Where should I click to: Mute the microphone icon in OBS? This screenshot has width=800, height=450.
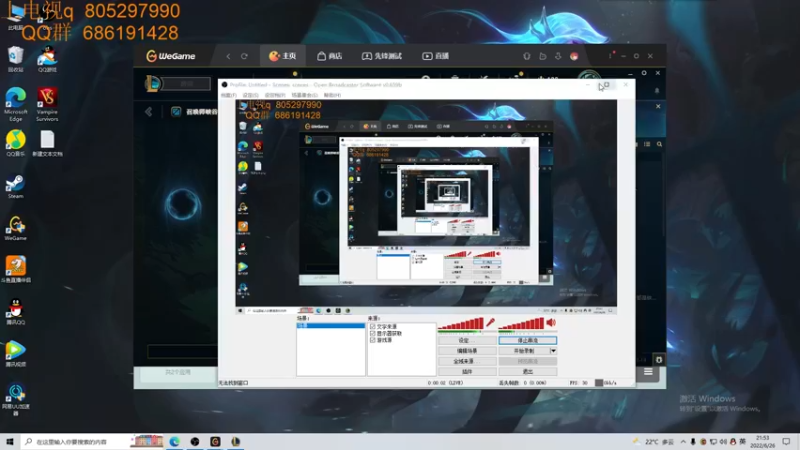click(490, 322)
